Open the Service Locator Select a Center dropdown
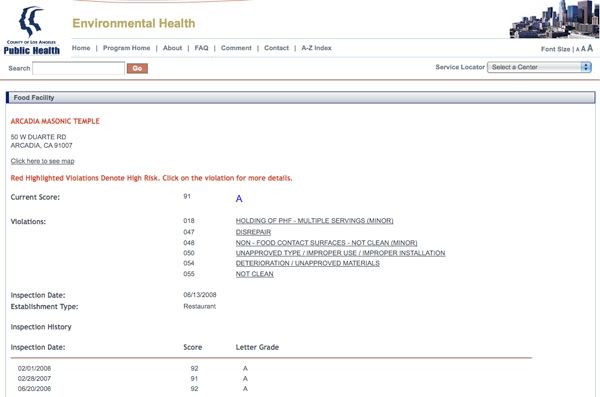Viewport: 600px width, 397px height. tap(539, 67)
